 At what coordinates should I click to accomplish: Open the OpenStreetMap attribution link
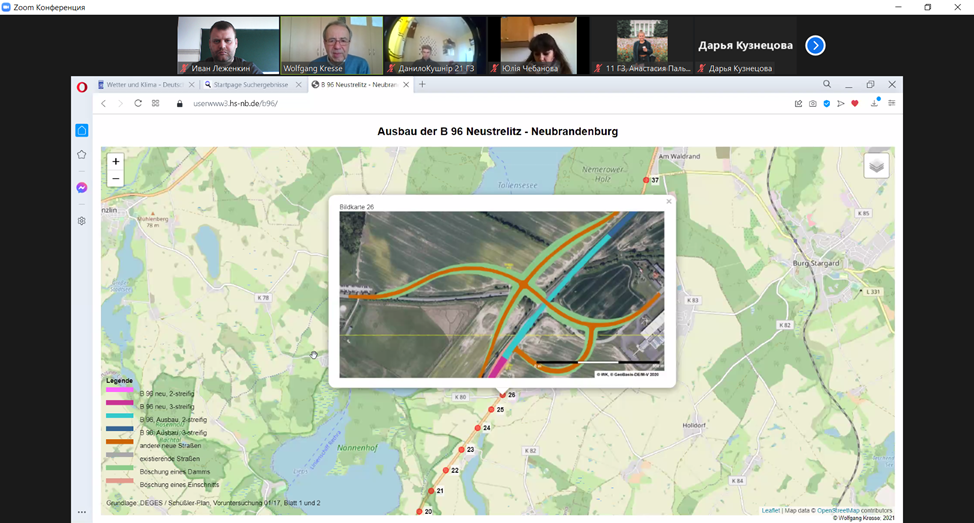coord(838,511)
